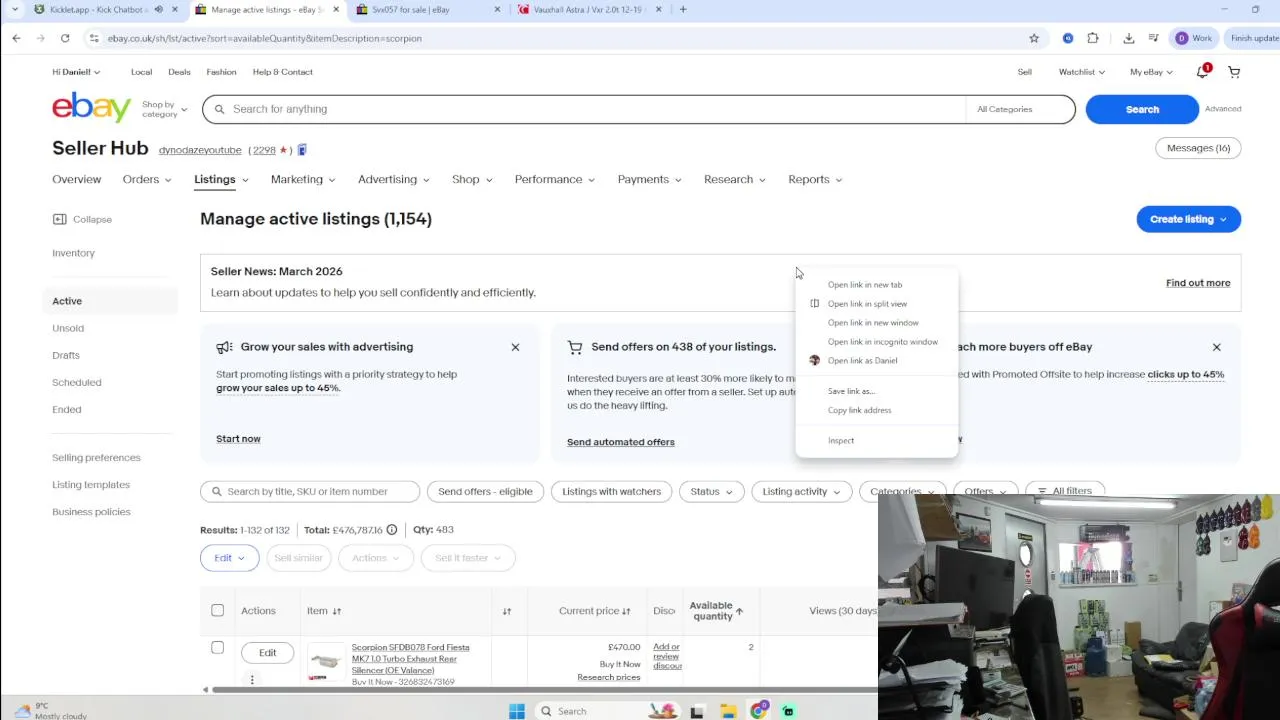This screenshot has height=720, width=1280.
Task: Bookmark this page with the star icon
Action: pos(1034,38)
